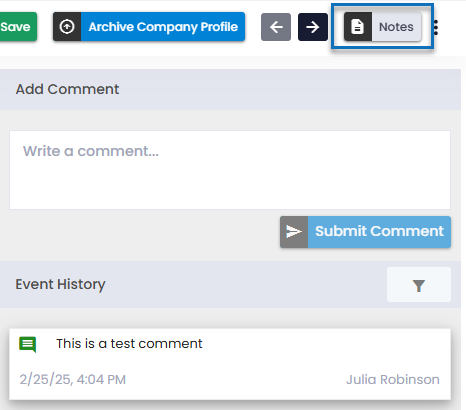Go to previous record with left arrow
466x410 pixels.
click(x=276, y=27)
